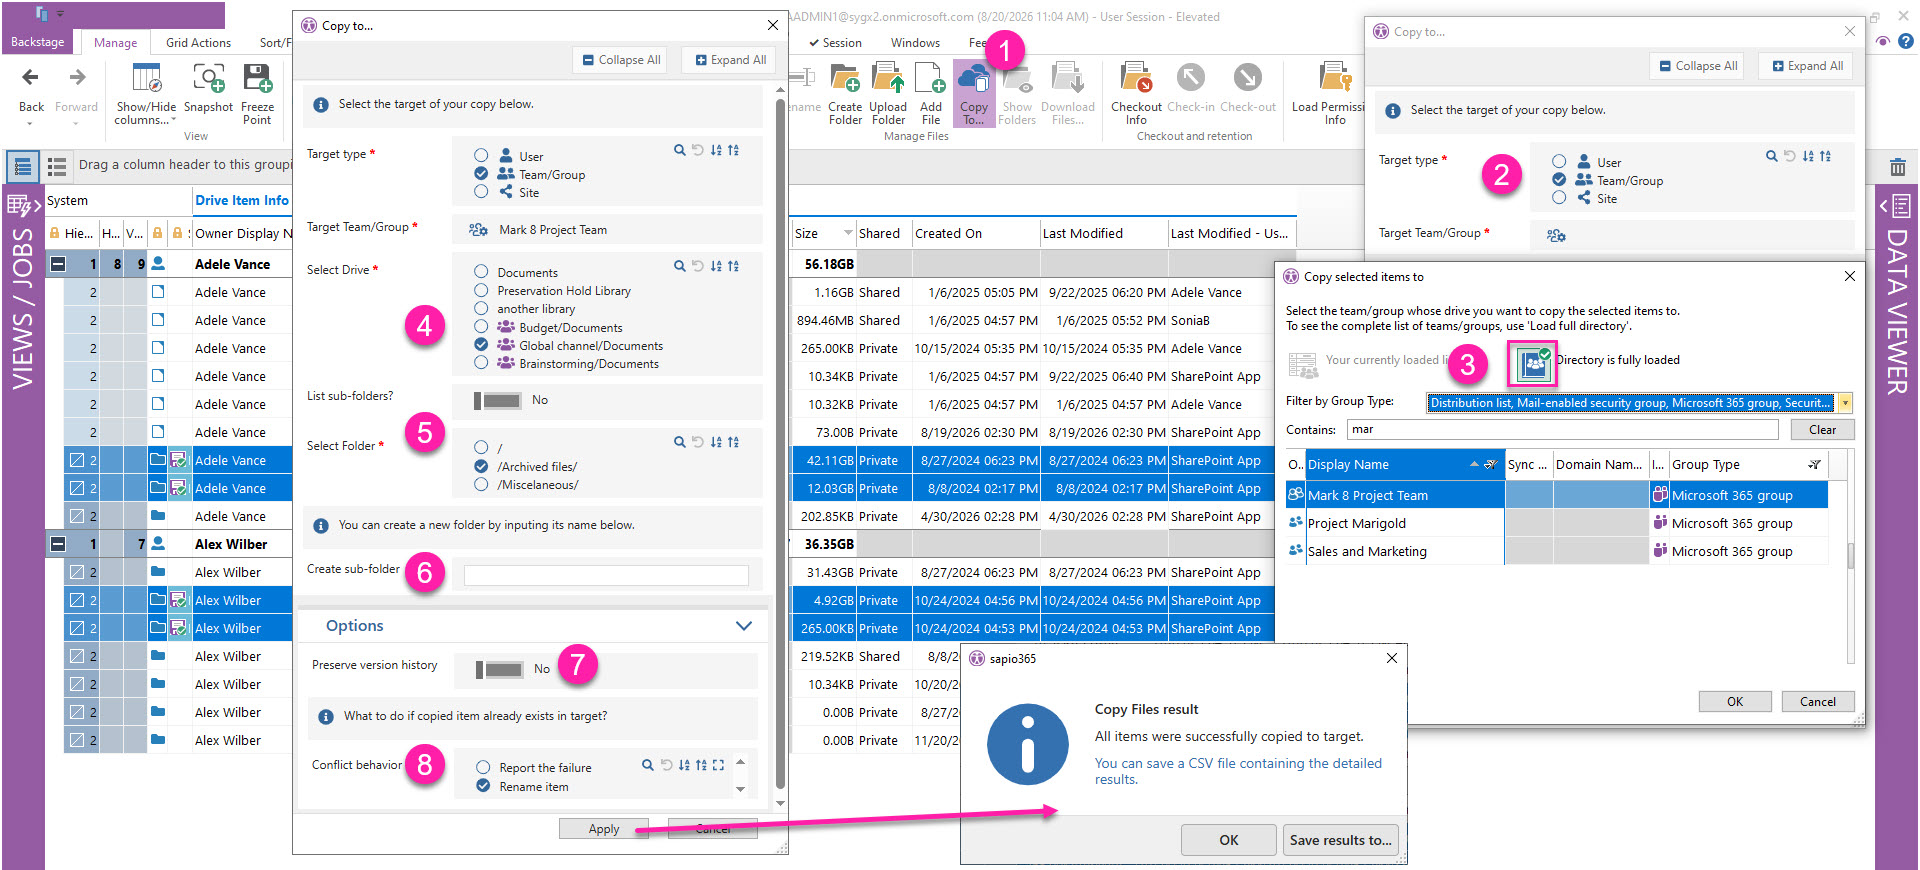Image resolution: width=1920 pixels, height=870 pixels.
Task: Click the Load Permissions Info ribbon icon
Action: (1335, 77)
